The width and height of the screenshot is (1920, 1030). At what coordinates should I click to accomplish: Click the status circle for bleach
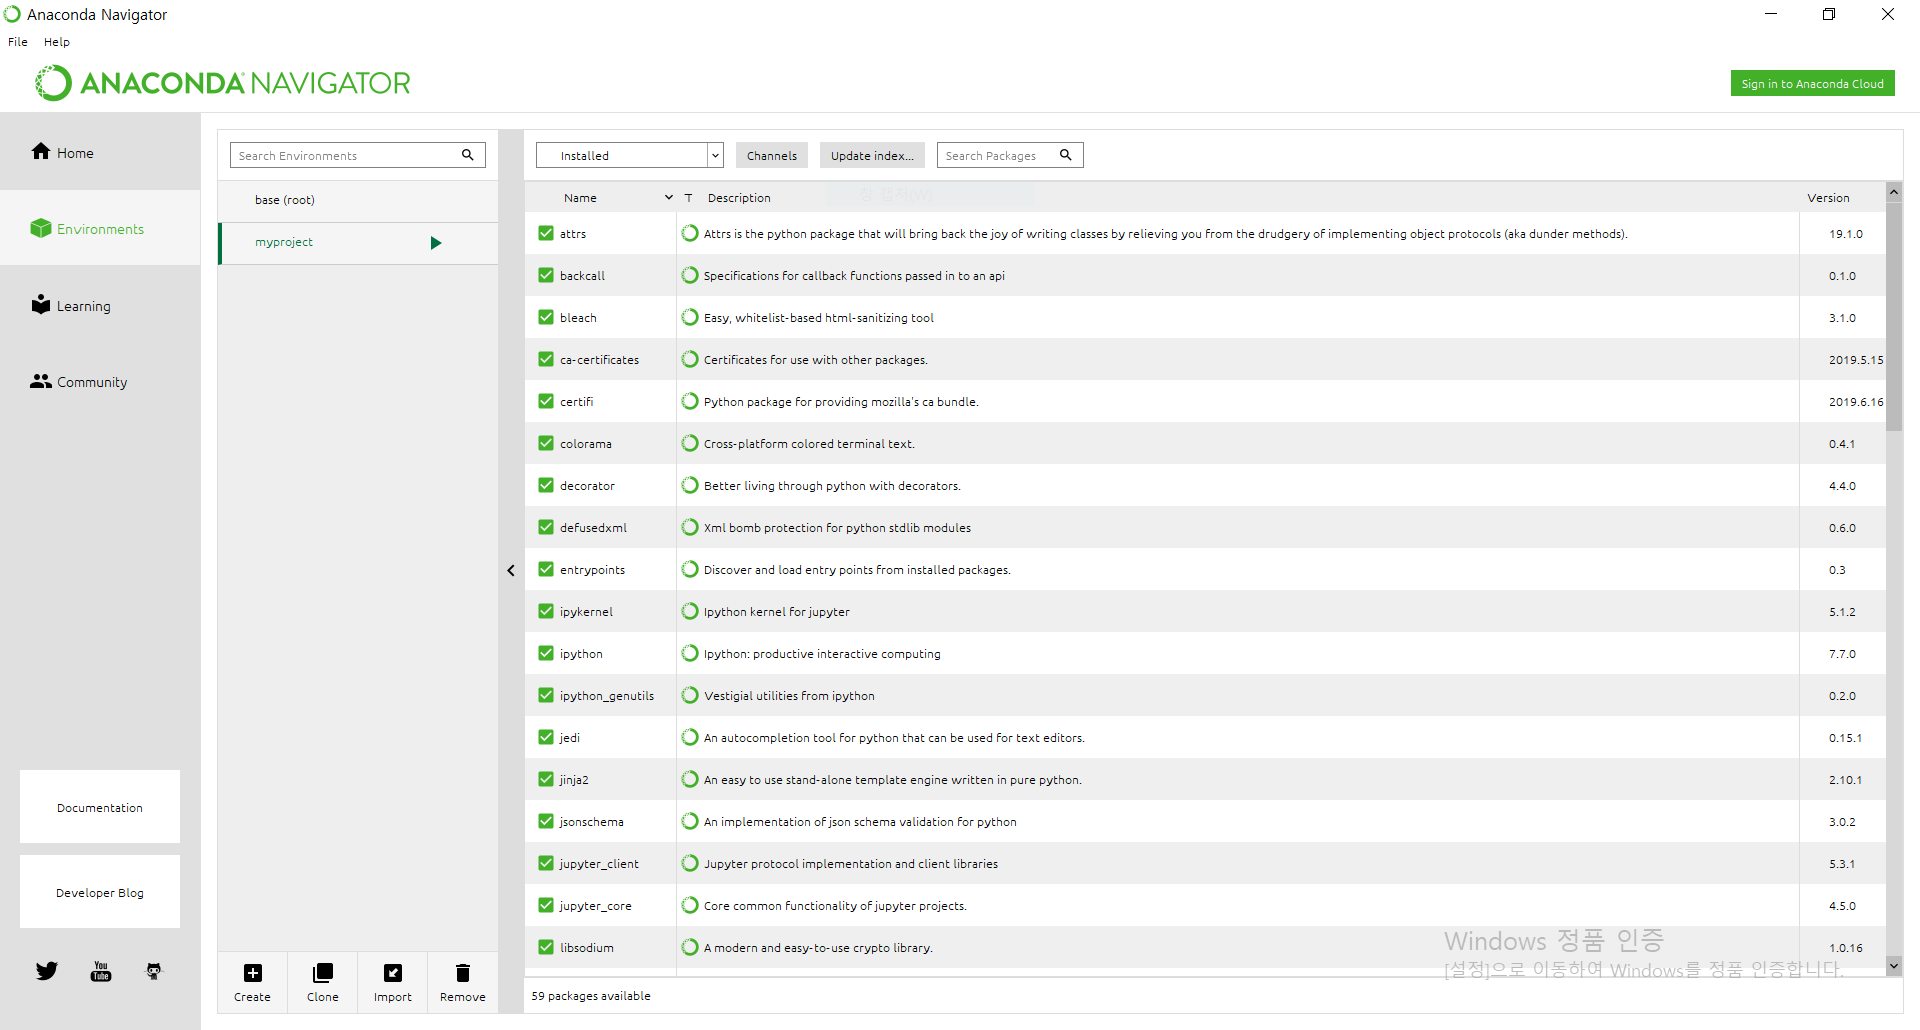(x=690, y=317)
